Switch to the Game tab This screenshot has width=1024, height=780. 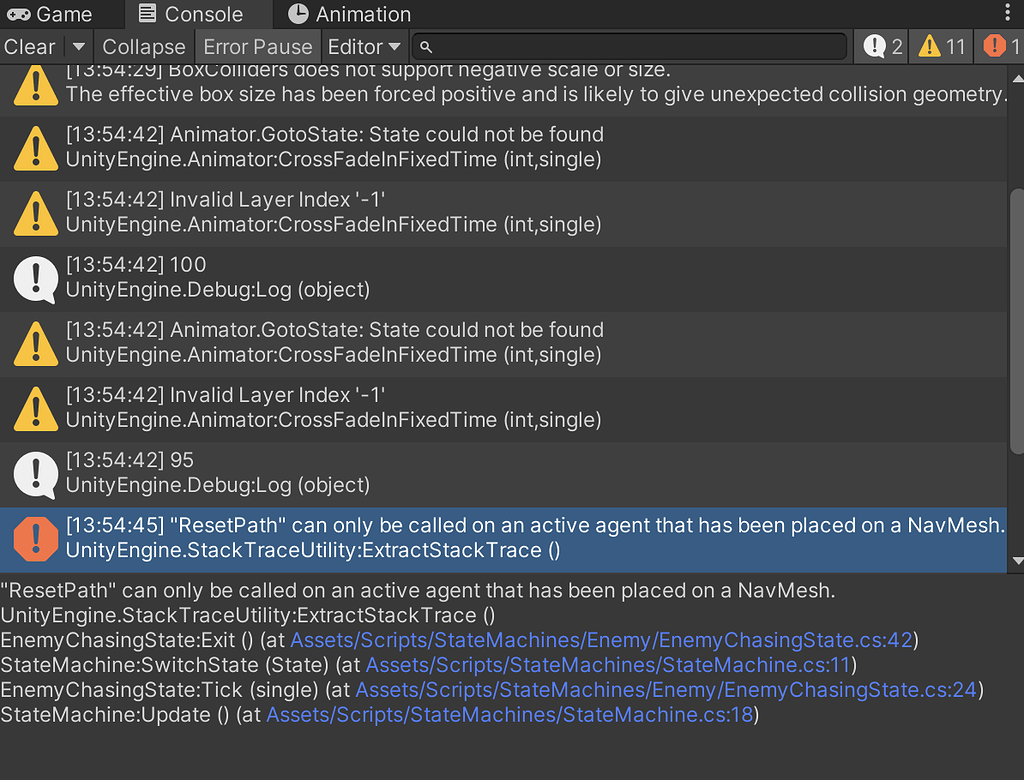point(50,14)
